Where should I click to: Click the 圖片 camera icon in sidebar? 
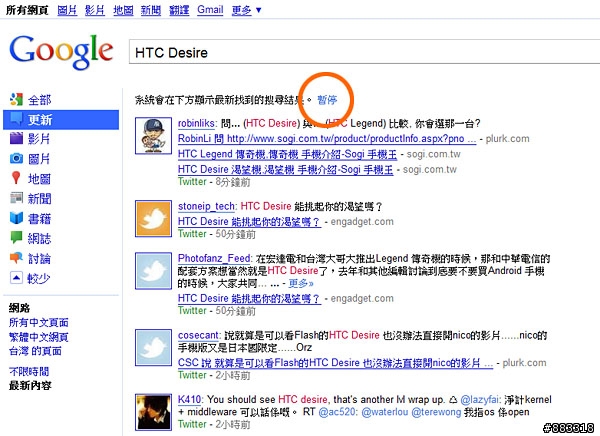[16, 158]
